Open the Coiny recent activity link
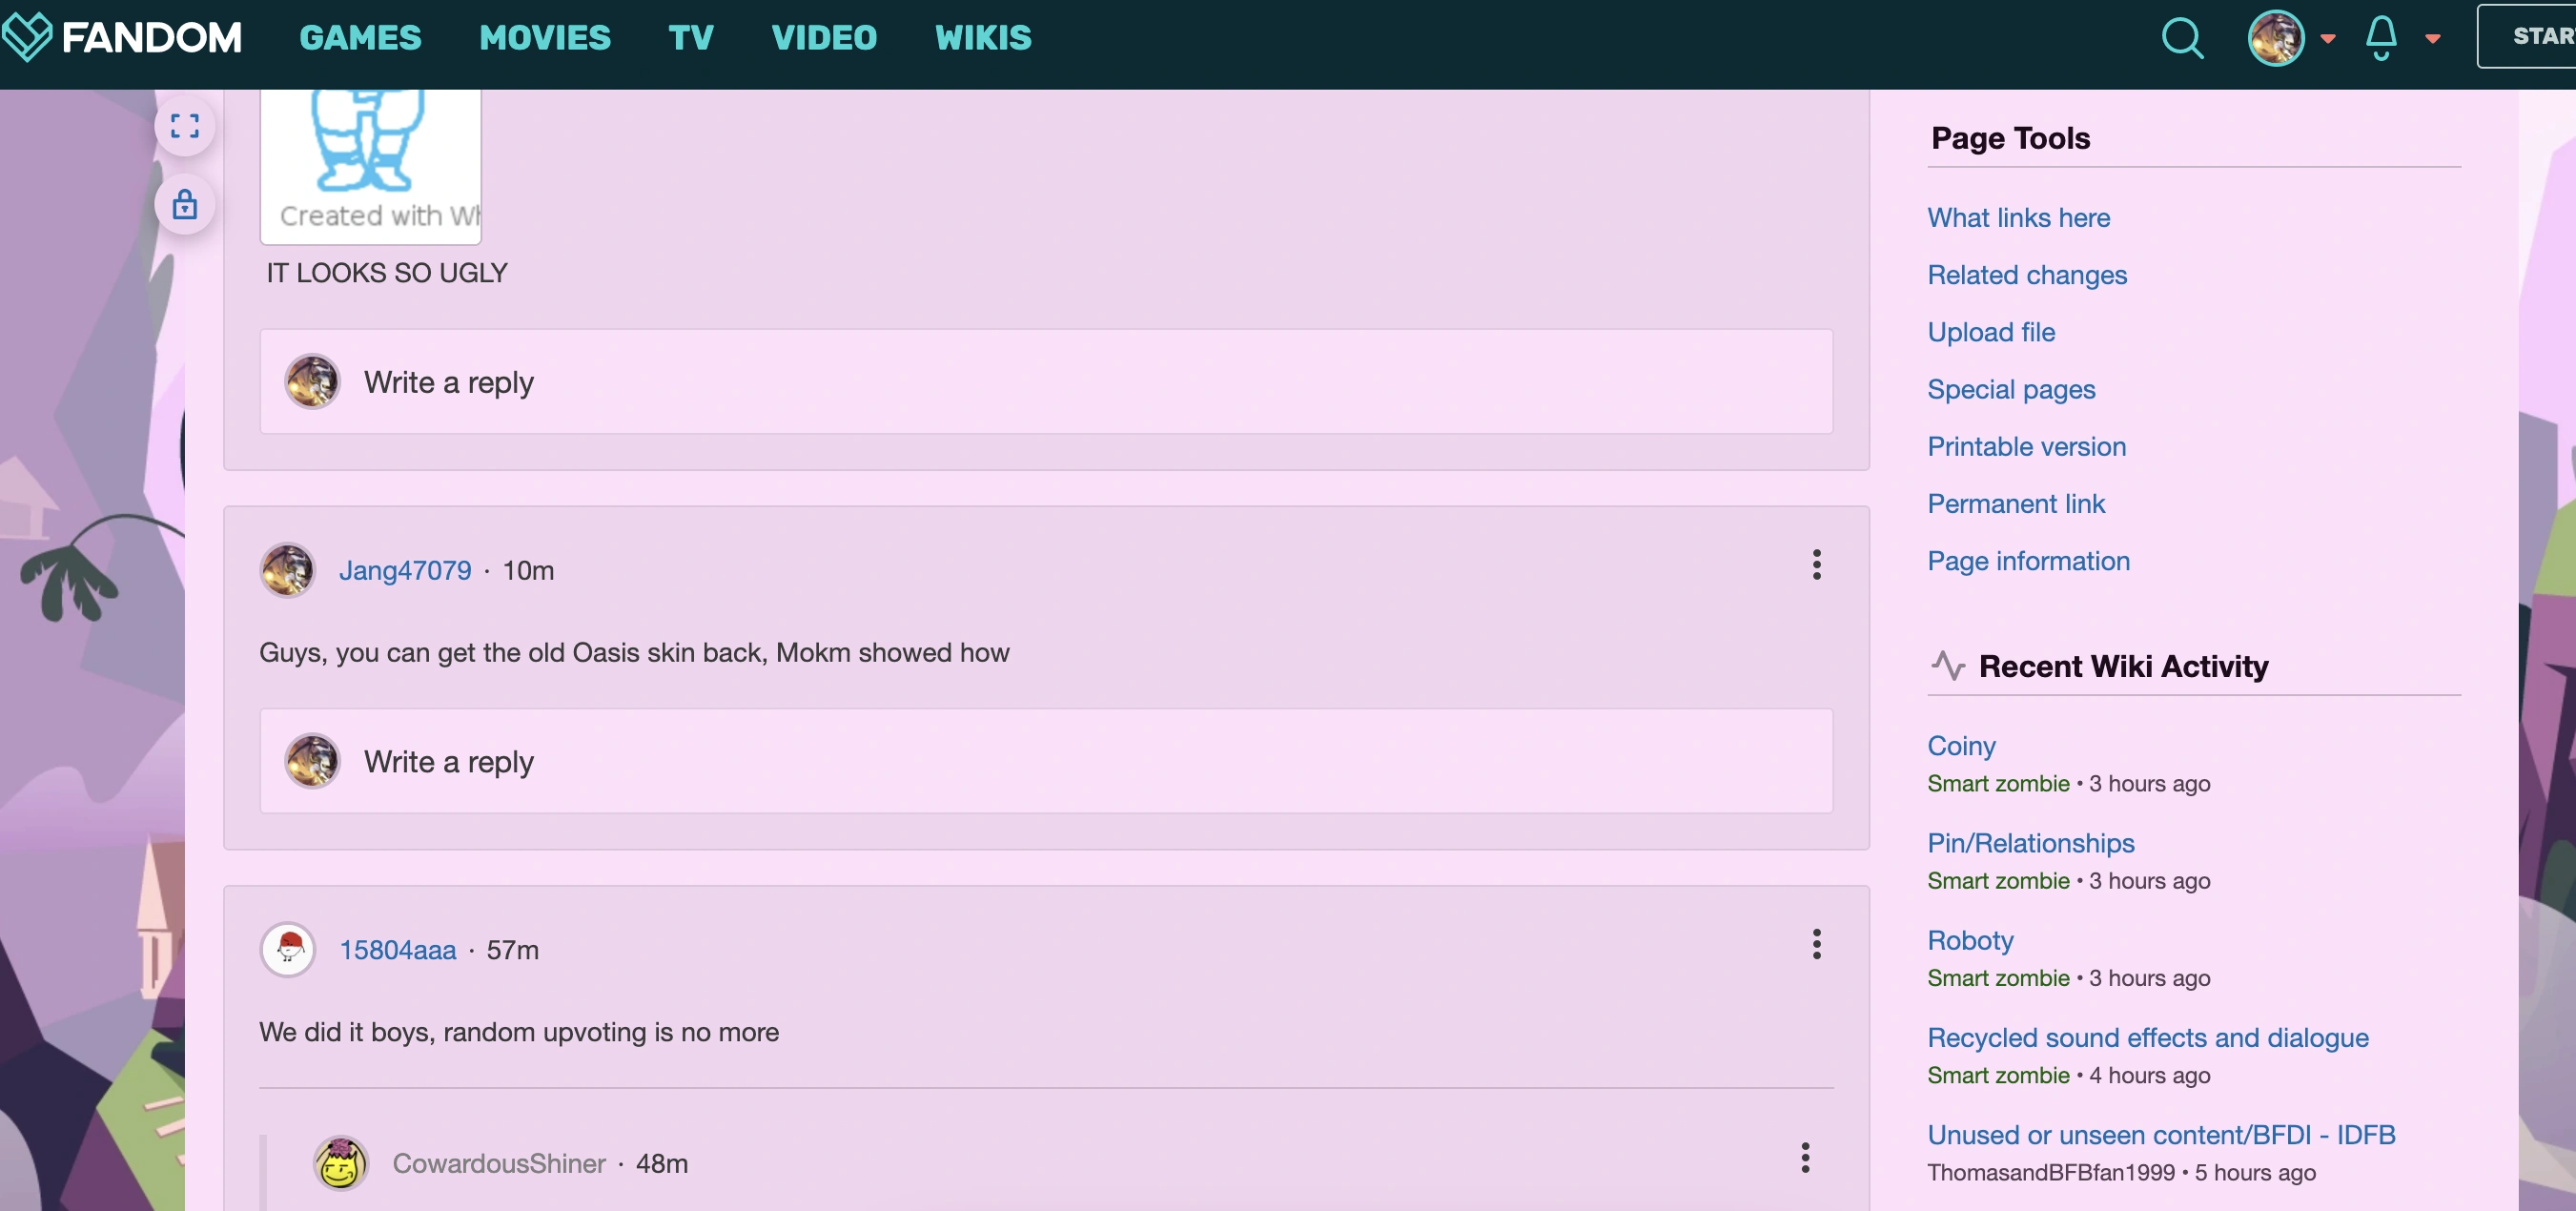The image size is (2576, 1211). click(x=1961, y=745)
